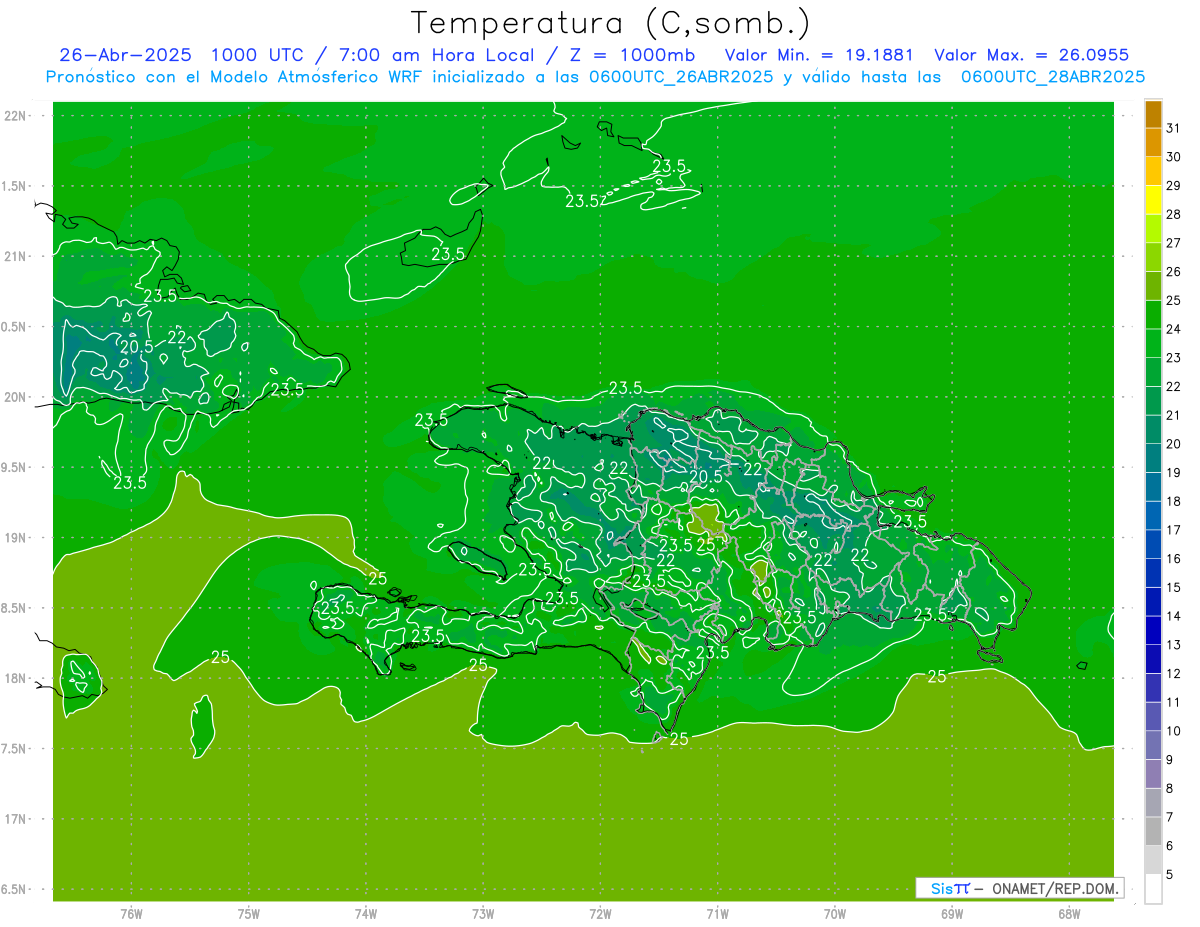The height and width of the screenshot is (927, 1200).
Task: Click the '17N' latitude axis label
Action: point(16,819)
